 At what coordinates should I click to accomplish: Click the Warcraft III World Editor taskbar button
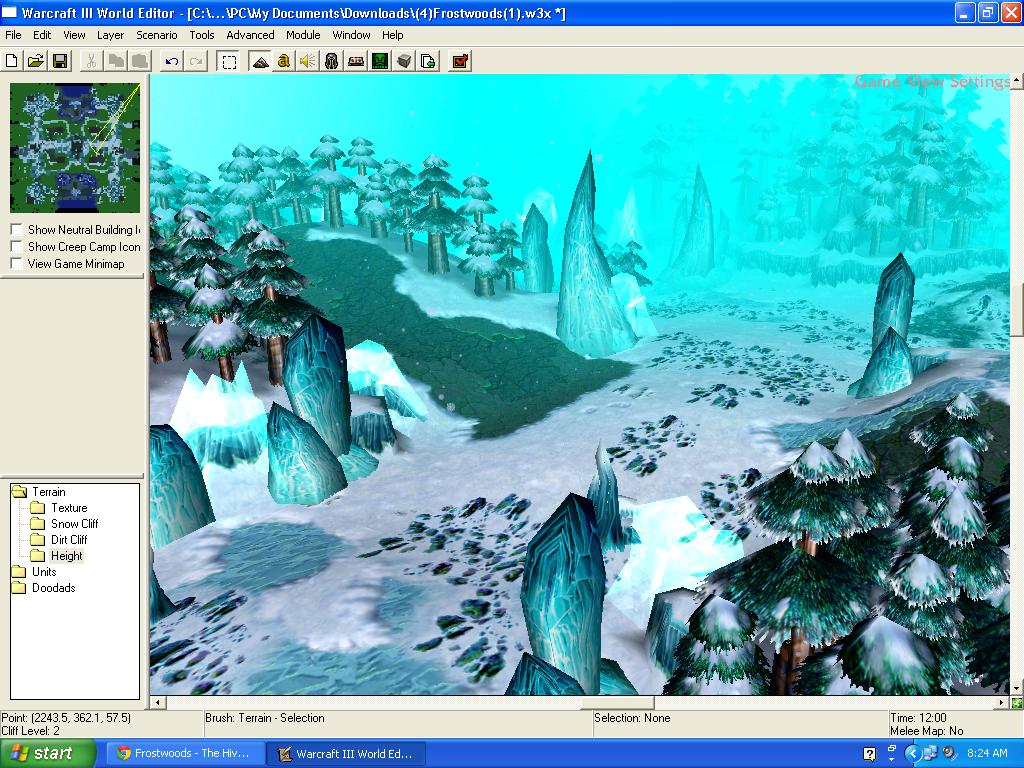pos(347,754)
